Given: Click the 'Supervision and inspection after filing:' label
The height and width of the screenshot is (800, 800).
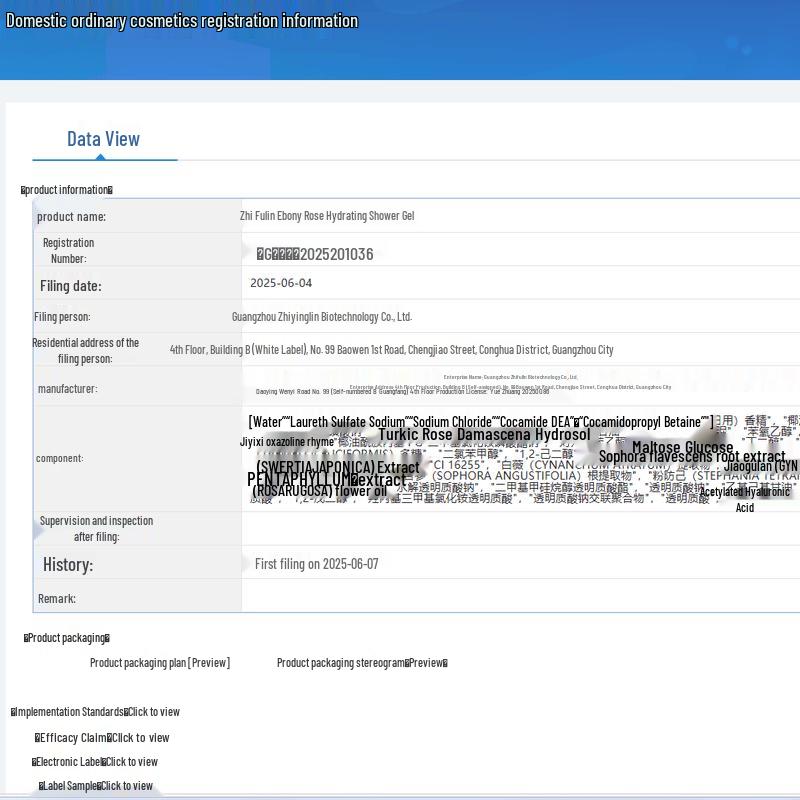Looking at the screenshot, I should pyautogui.click(x=96, y=529).
